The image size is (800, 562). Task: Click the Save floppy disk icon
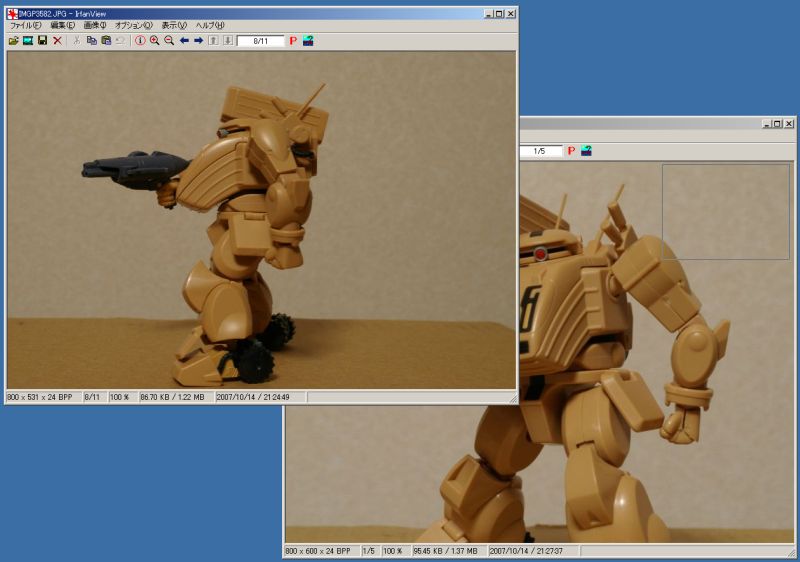42,41
